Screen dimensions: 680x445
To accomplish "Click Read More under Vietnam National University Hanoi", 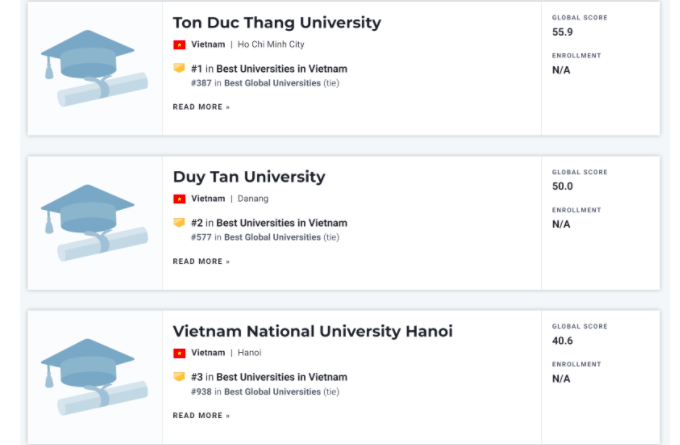I will click(x=200, y=415).
